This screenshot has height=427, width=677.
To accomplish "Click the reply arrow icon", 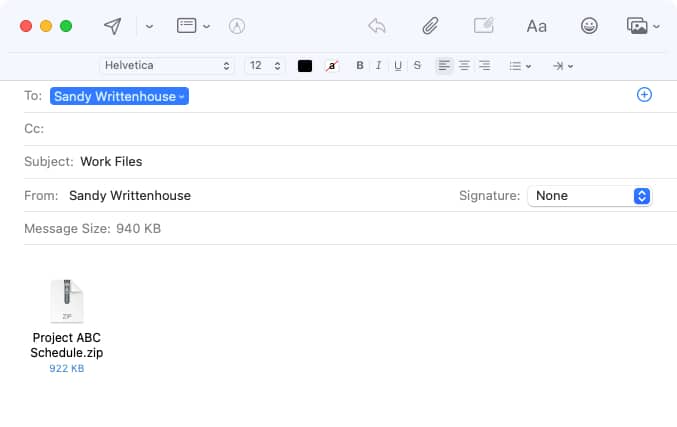I will tap(377, 26).
